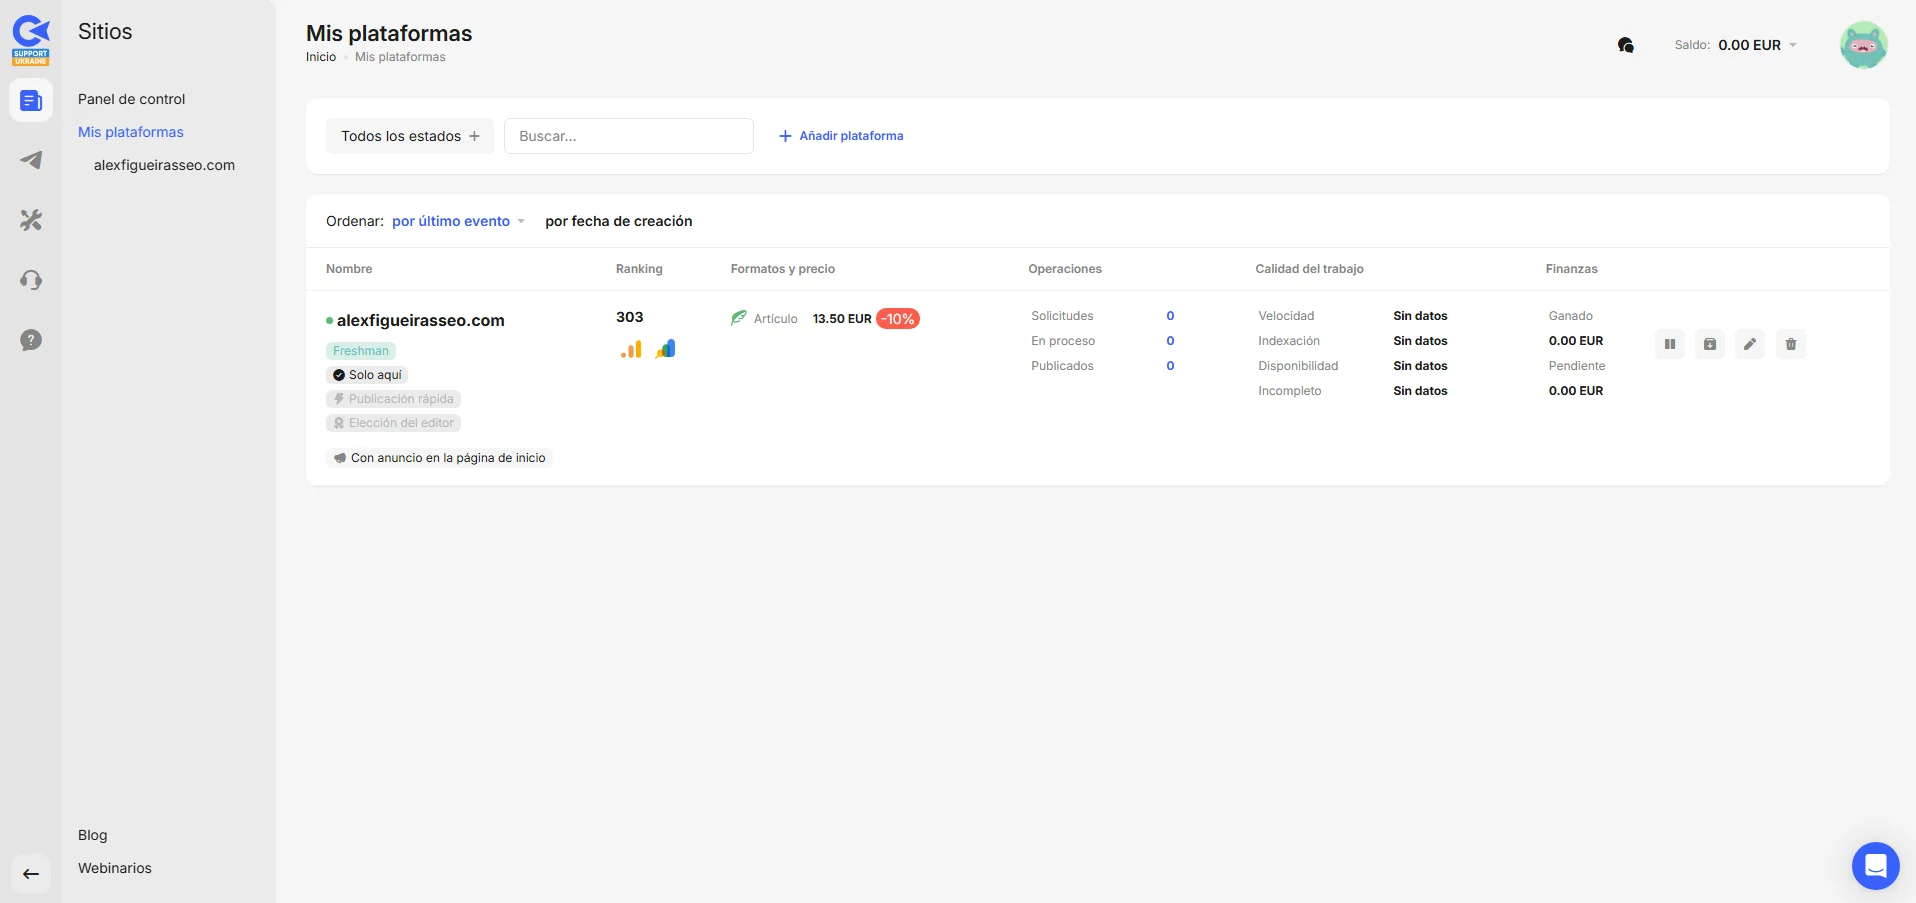Open the user avatar profile

[1863, 45]
